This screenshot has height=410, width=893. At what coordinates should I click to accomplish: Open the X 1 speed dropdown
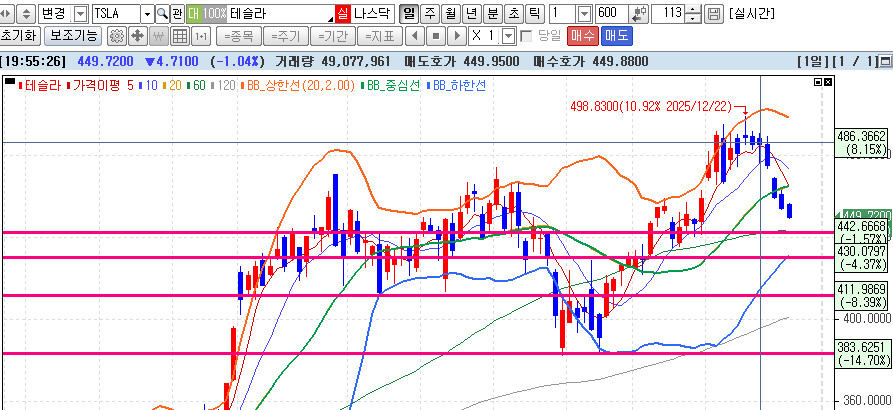pos(509,36)
